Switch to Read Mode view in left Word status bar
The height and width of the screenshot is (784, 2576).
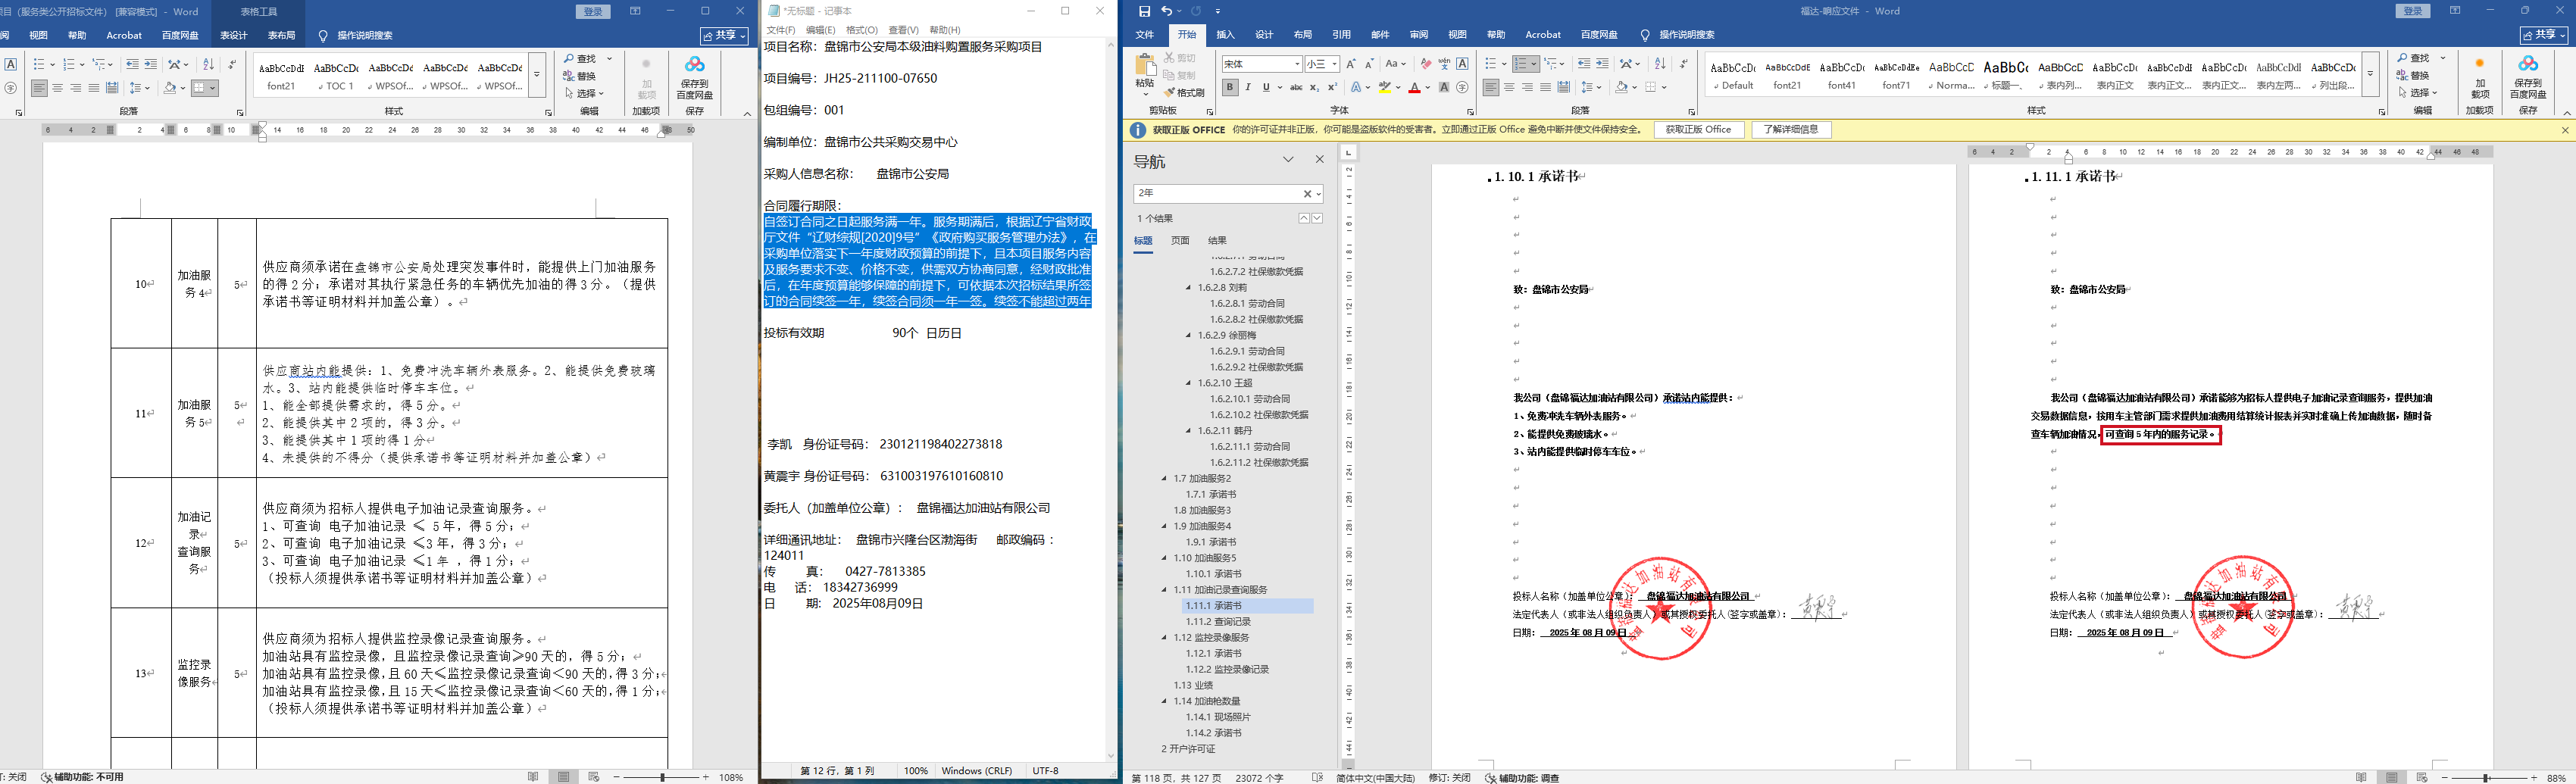pos(533,776)
